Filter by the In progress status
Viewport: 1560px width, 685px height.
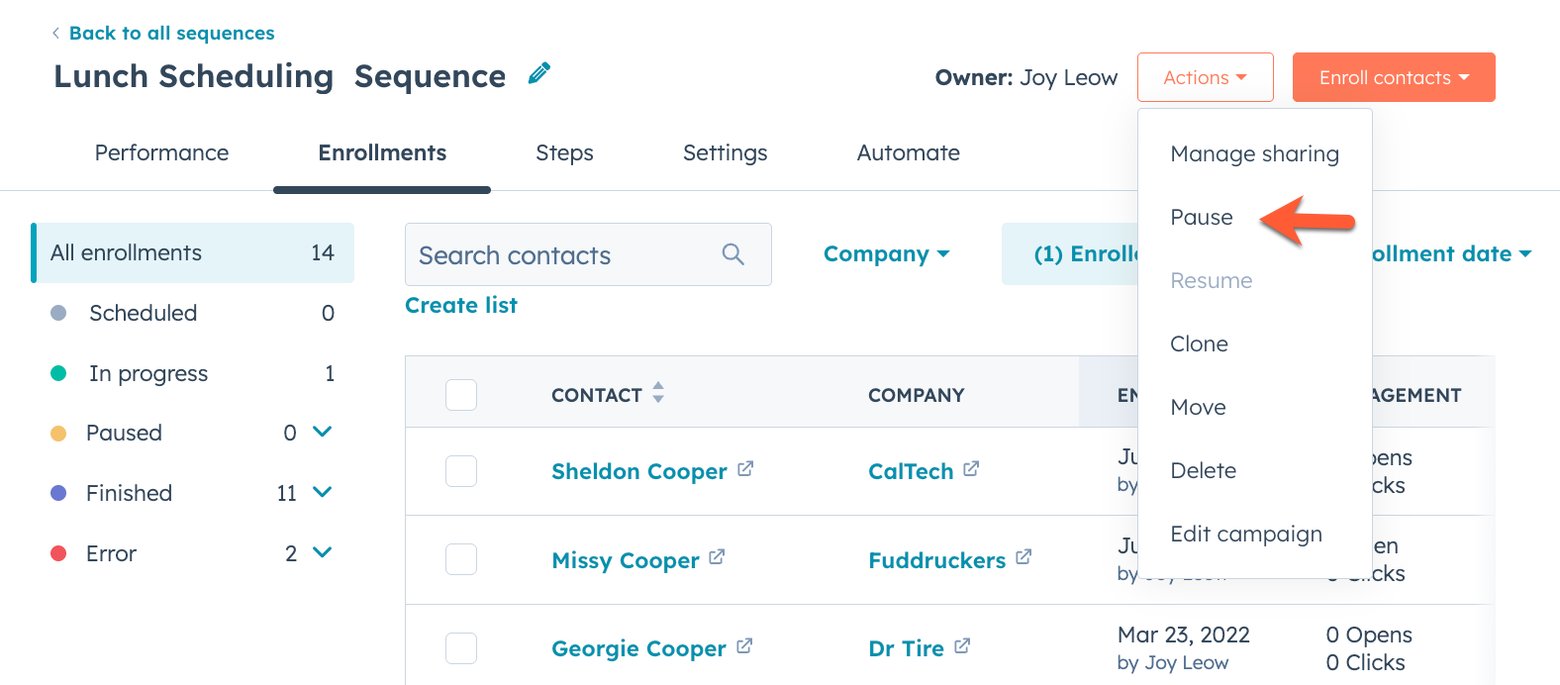tap(148, 373)
